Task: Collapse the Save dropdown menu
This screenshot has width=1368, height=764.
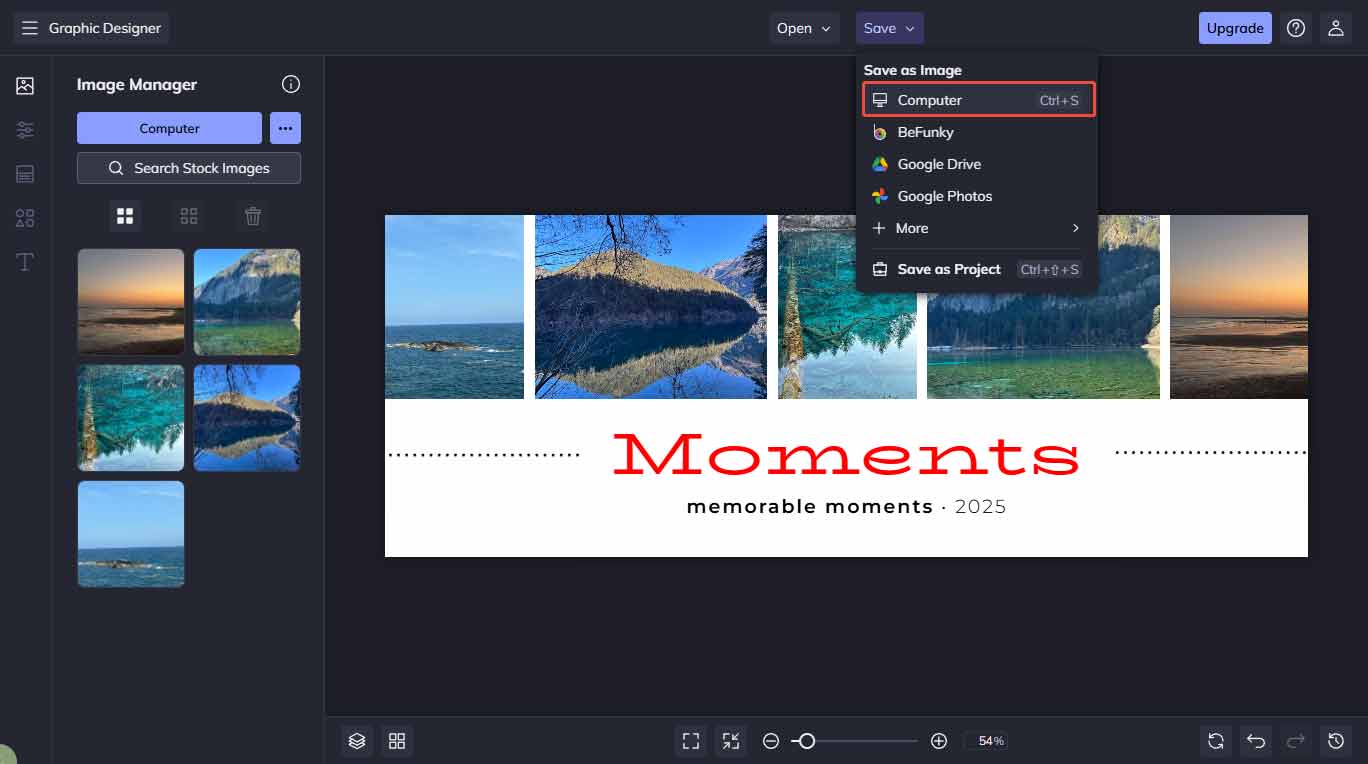Action: [x=889, y=28]
